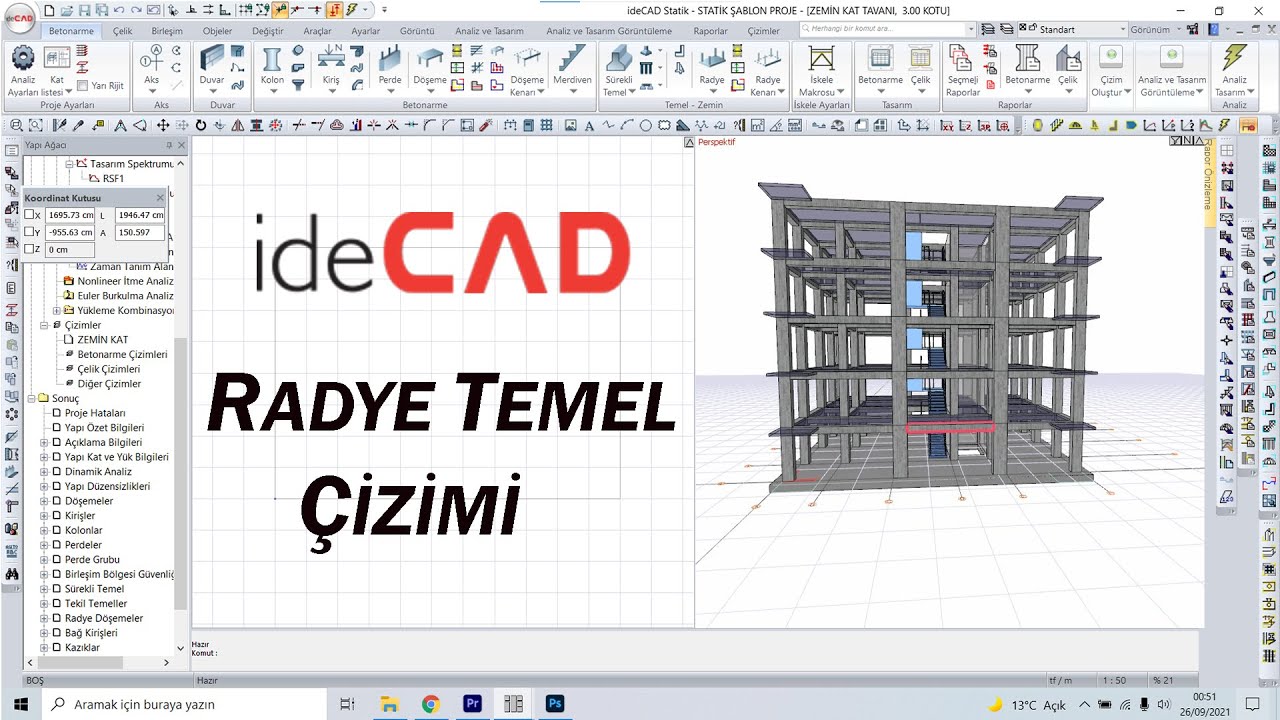Click the Undo arrow in quick access bar

click(x=119, y=10)
